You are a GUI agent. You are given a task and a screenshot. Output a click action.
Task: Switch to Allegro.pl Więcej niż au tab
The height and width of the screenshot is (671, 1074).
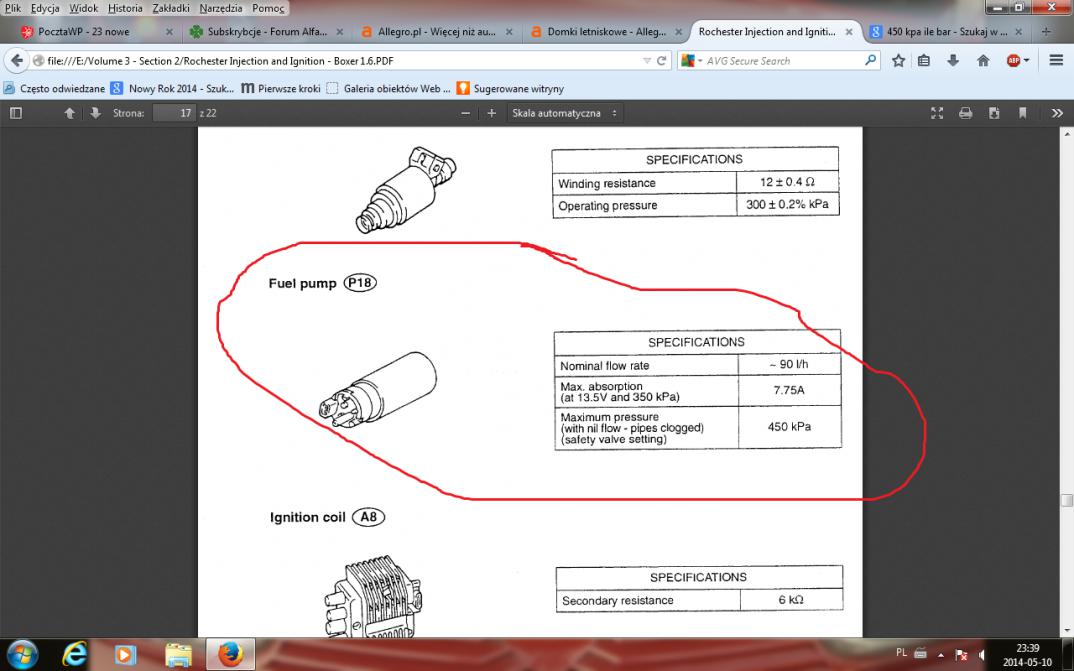click(x=436, y=31)
